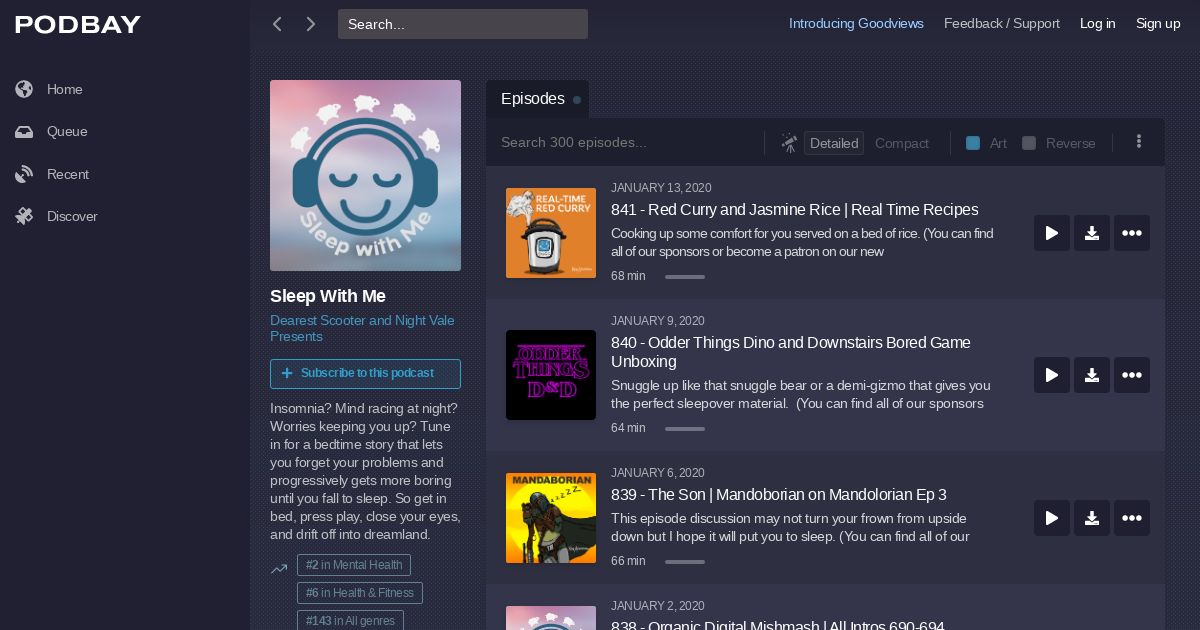Select Discover in the sidebar
Image resolution: width=1200 pixels, height=630 pixels.
[72, 216]
